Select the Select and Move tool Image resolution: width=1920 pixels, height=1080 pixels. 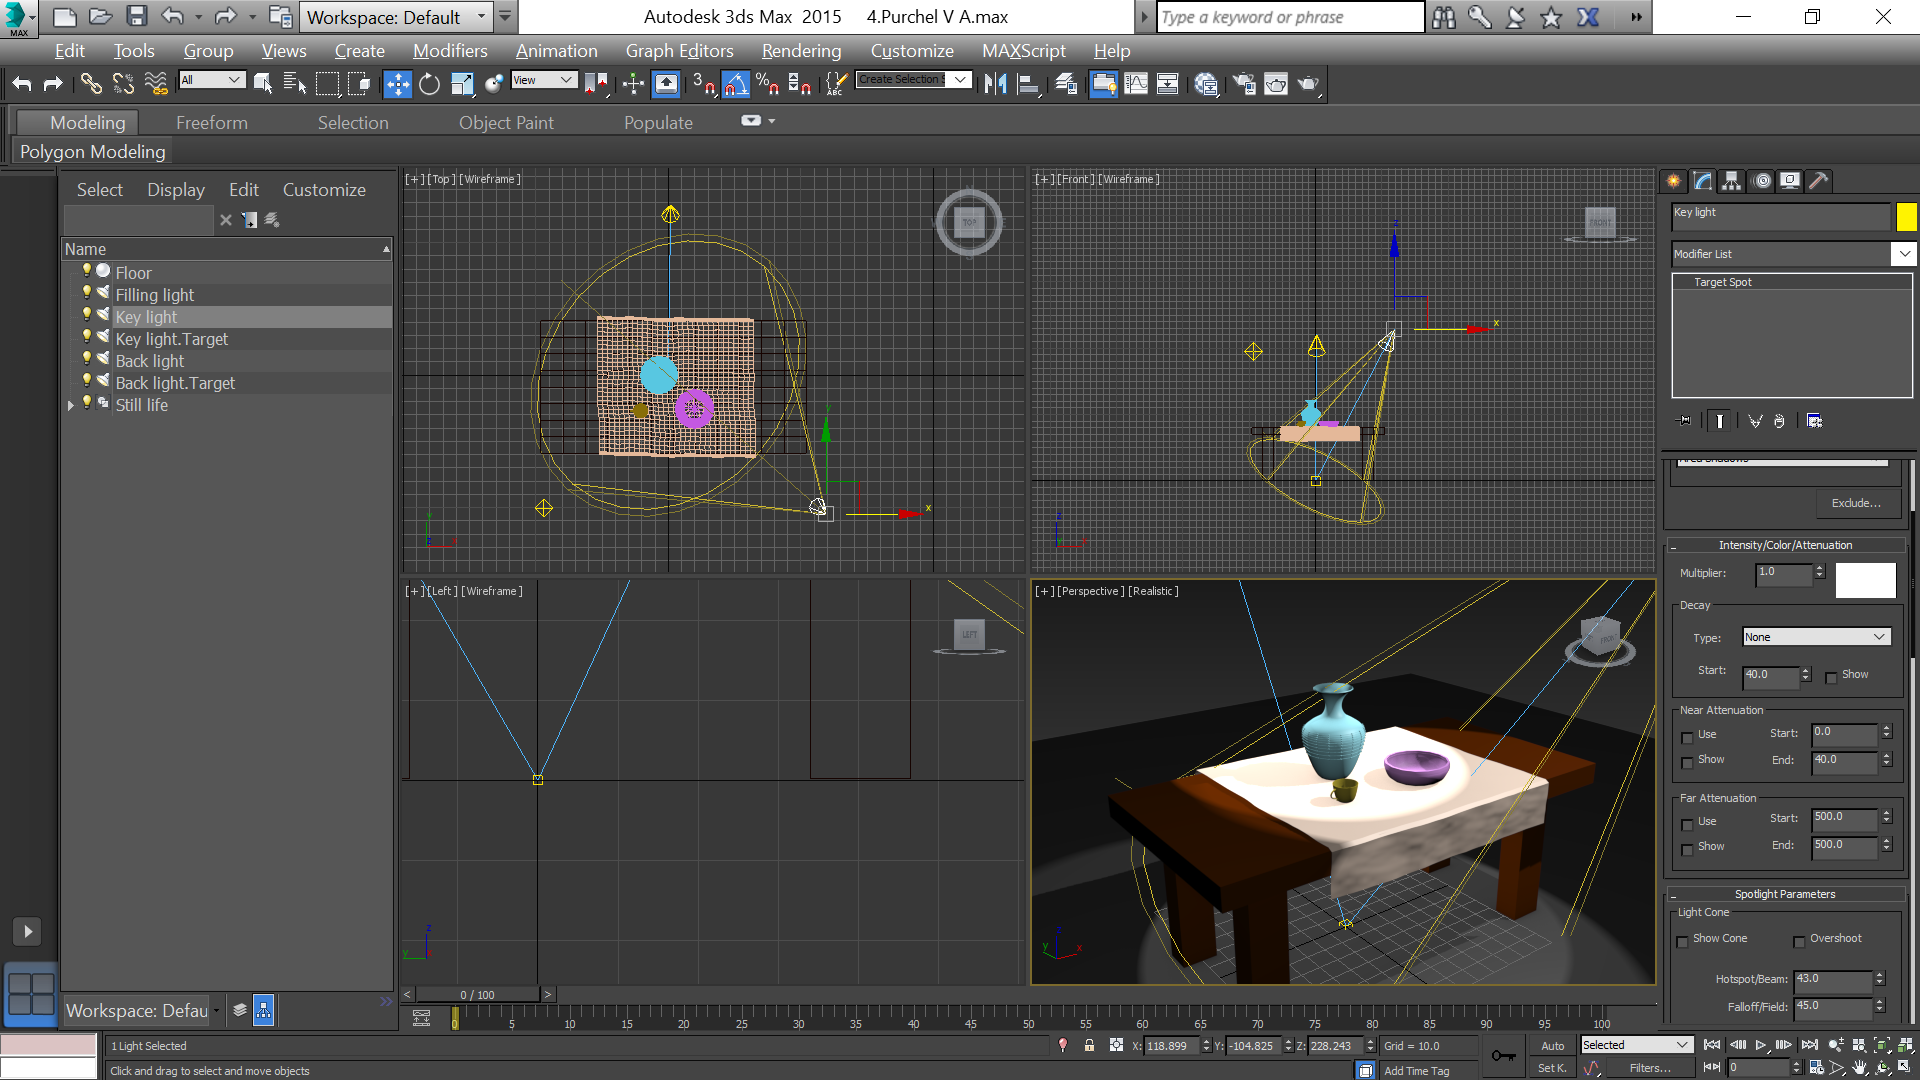pos(397,84)
